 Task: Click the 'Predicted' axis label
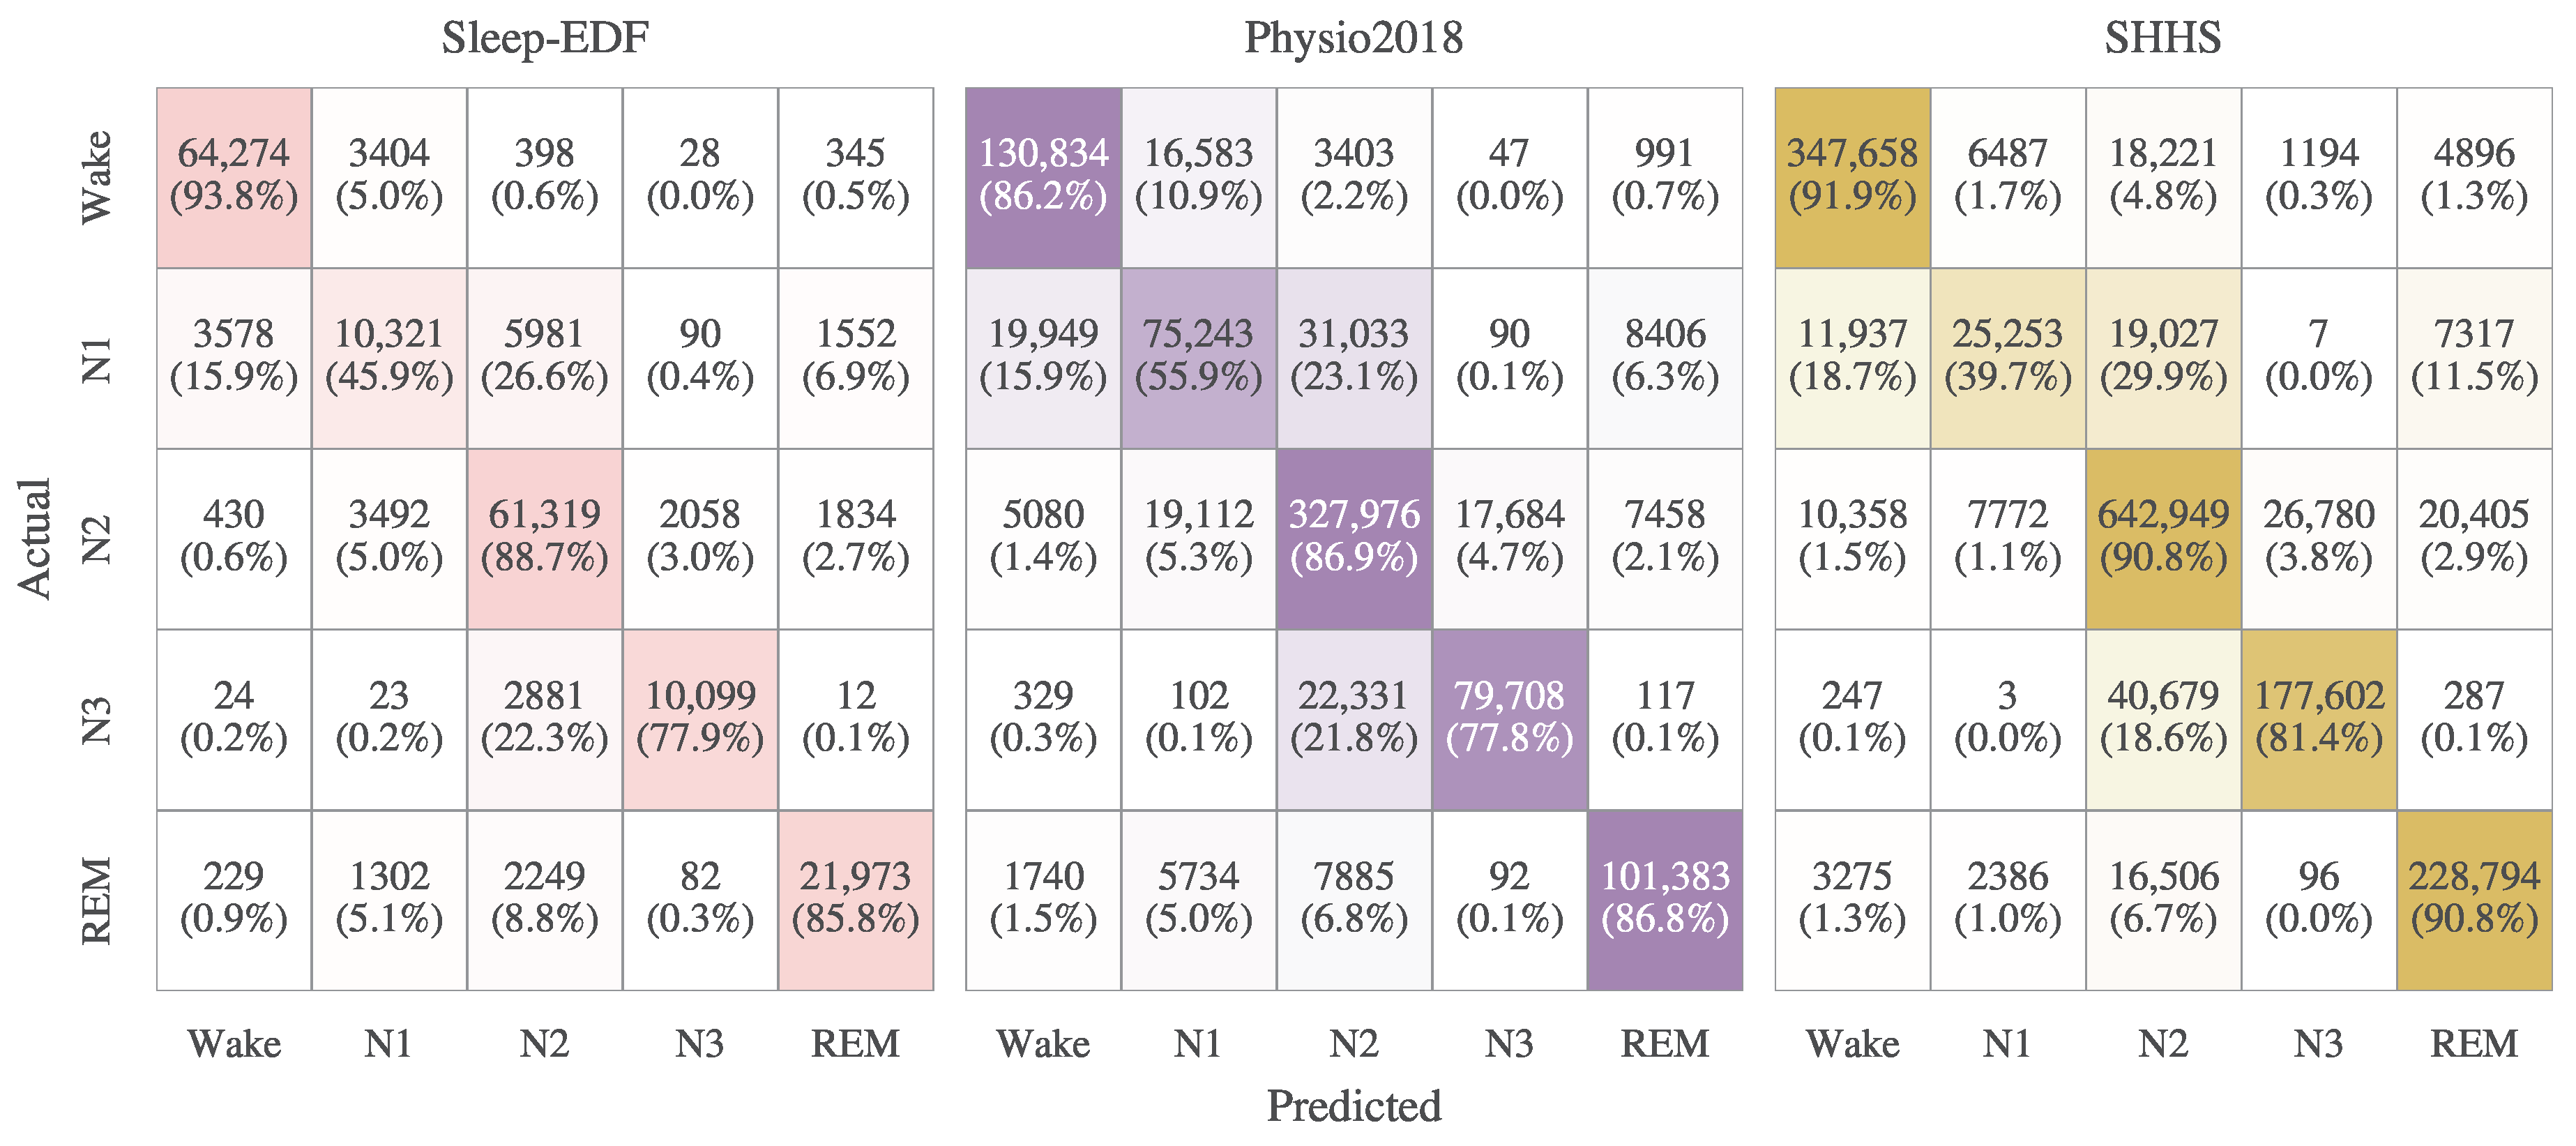coord(1353,1106)
